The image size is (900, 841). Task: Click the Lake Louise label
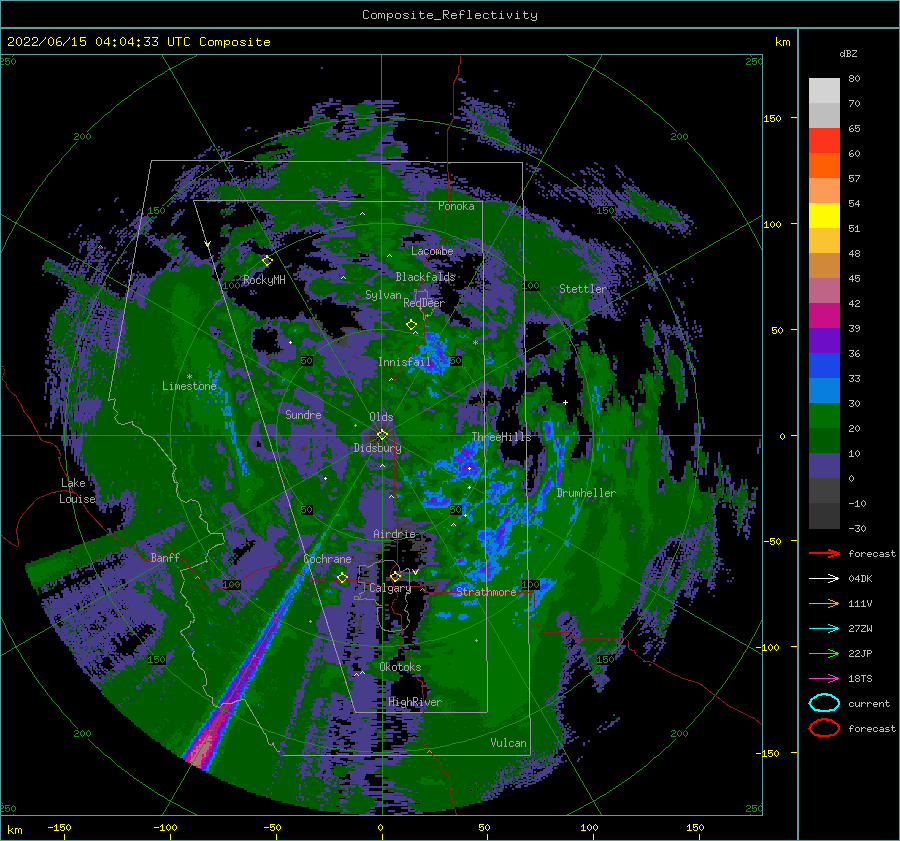[x=77, y=491]
